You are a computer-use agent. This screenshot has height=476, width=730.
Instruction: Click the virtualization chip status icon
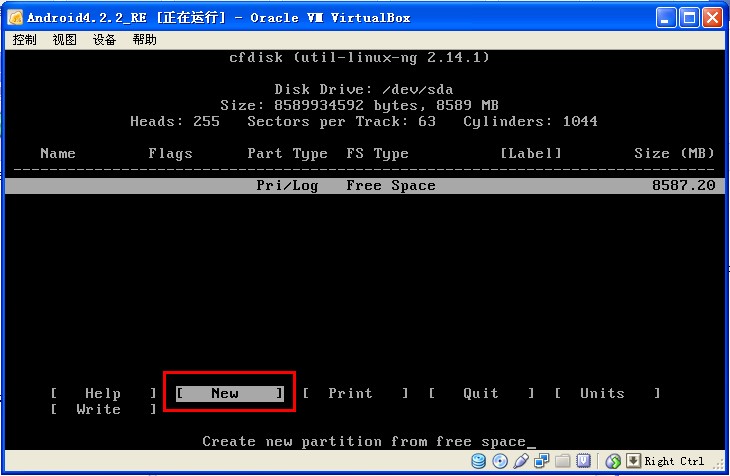[x=583, y=461]
